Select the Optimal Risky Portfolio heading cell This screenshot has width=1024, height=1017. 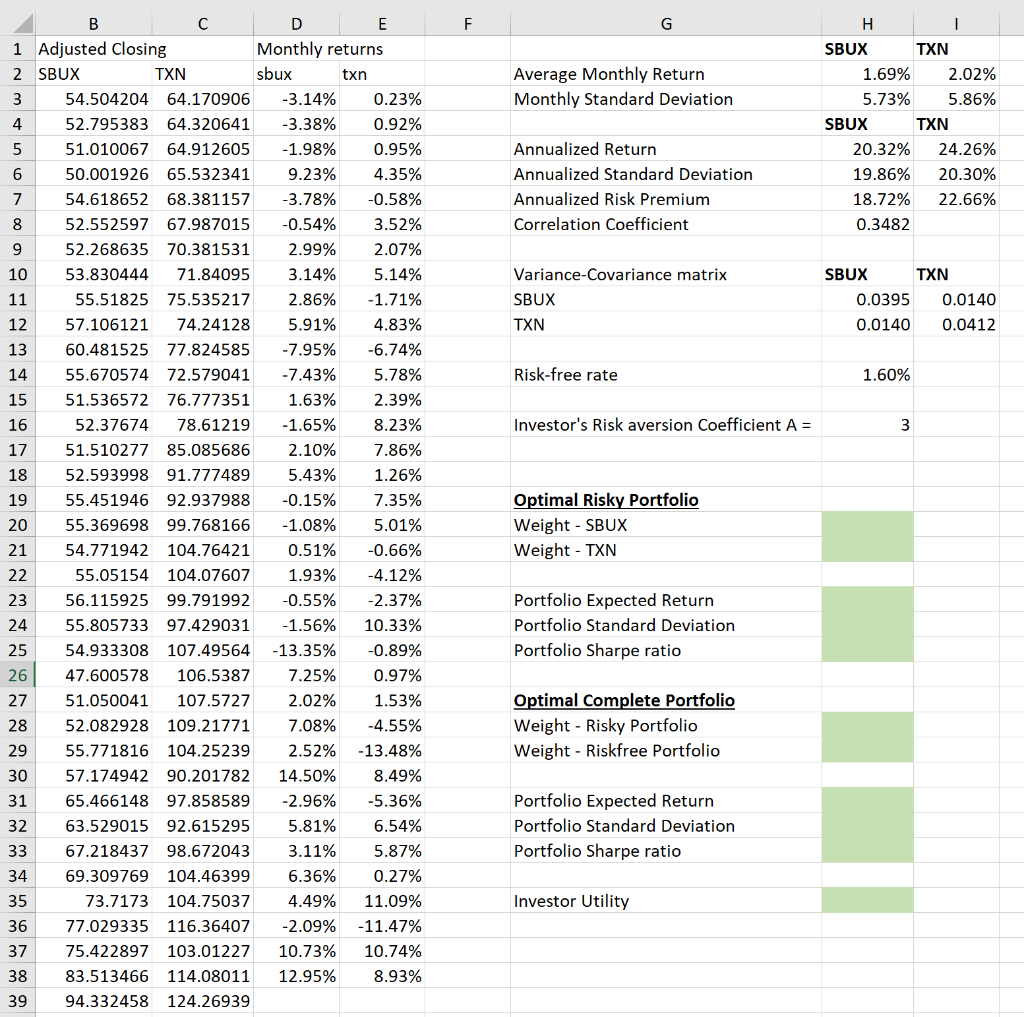(666, 500)
